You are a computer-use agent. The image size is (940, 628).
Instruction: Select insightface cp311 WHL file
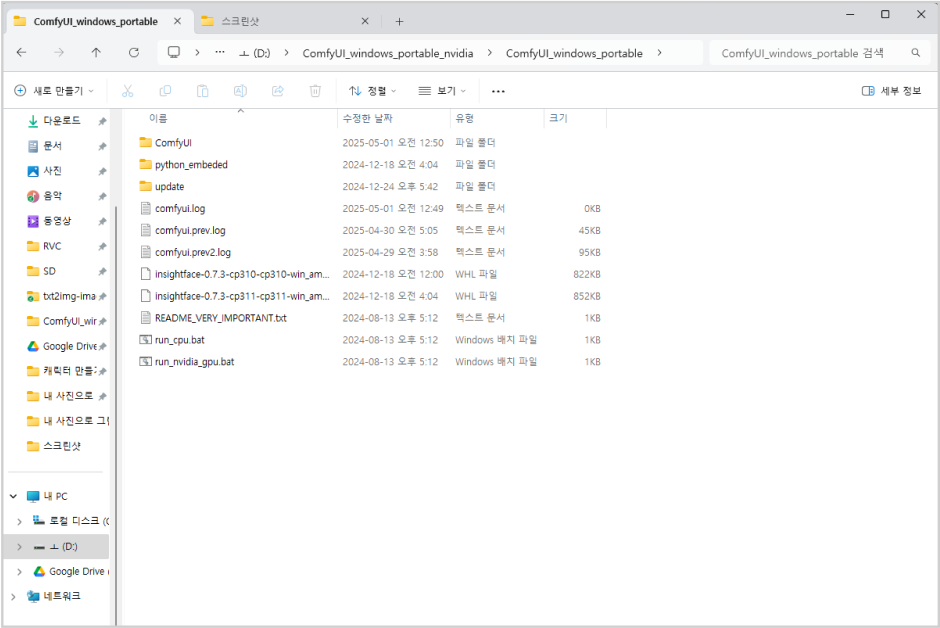[234, 296]
